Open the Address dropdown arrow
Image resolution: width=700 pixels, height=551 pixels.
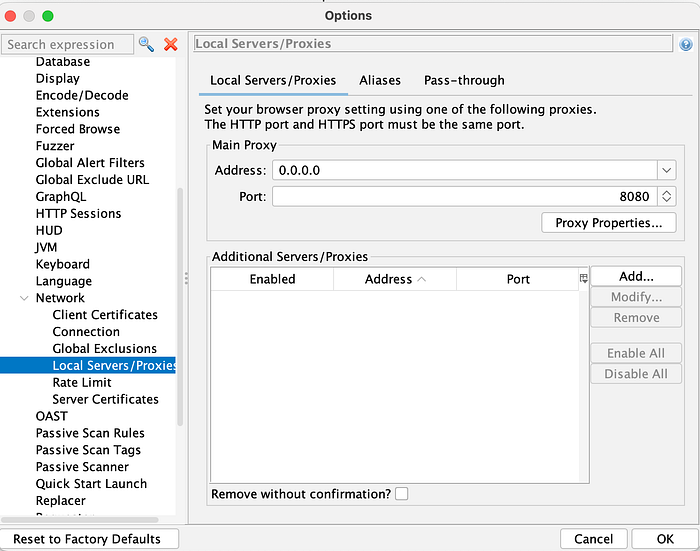click(667, 170)
